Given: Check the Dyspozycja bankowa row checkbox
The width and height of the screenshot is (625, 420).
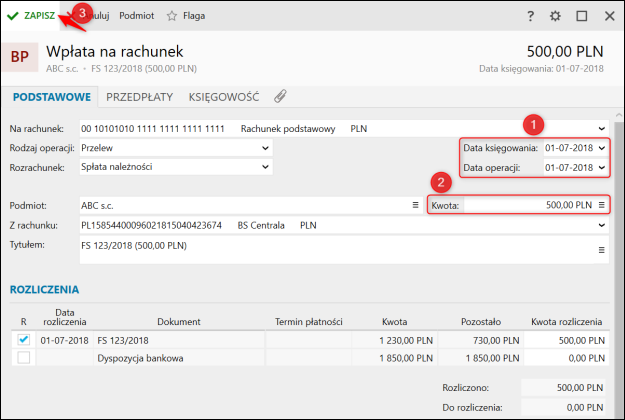Looking at the screenshot, I should point(24,357).
